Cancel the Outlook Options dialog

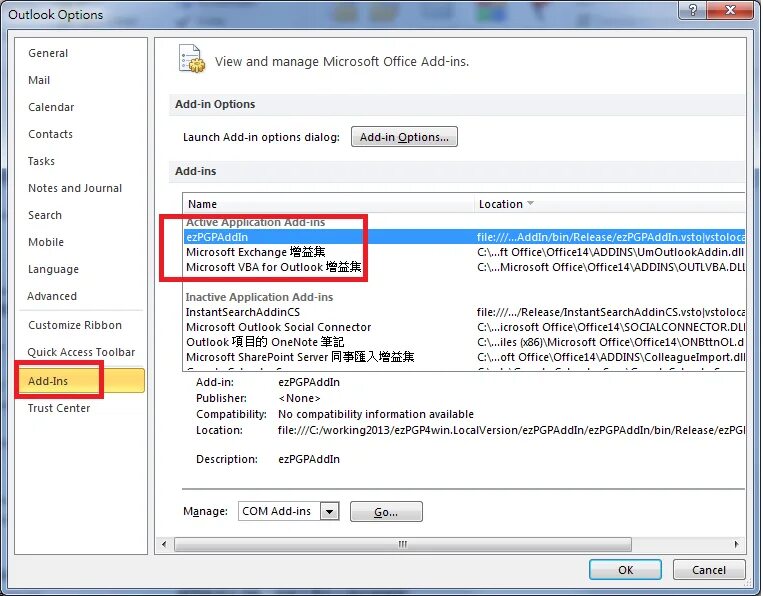(709, 570)
